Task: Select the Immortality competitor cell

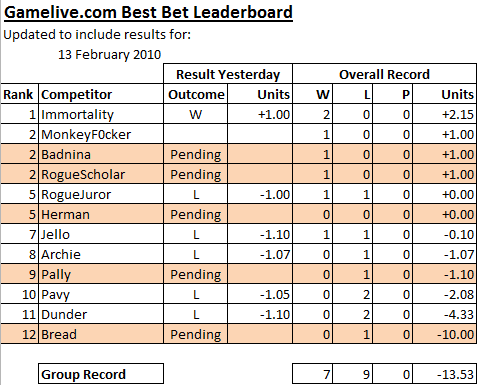Action: click(101, 114)
